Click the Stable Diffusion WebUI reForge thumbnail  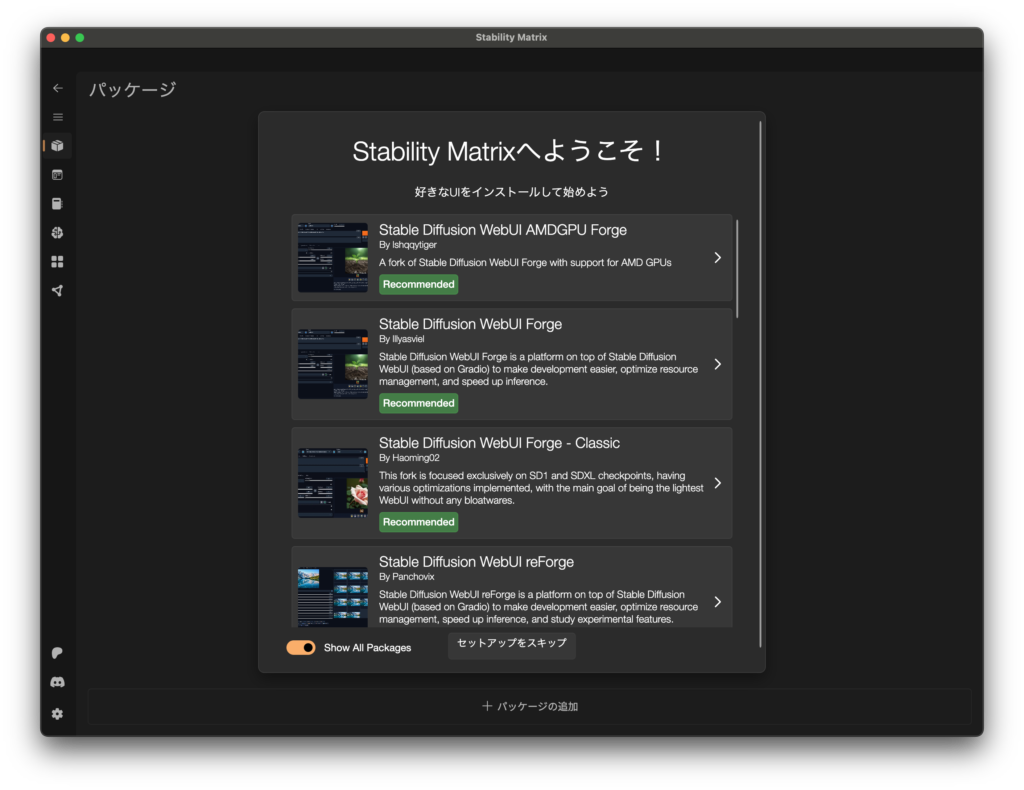[332, 596]
